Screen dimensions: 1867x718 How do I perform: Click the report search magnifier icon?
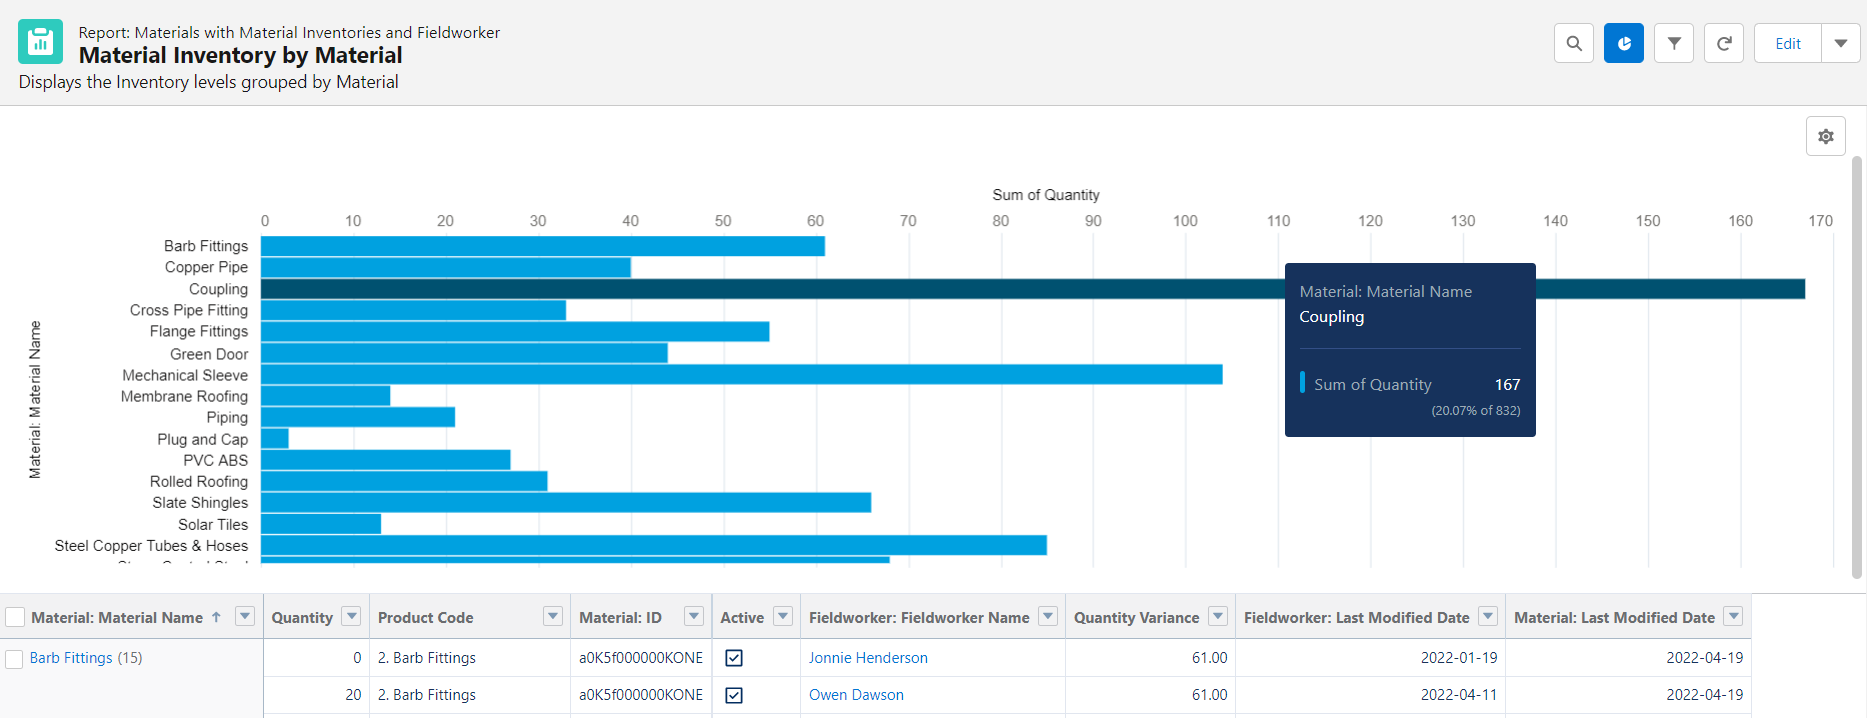coord(1573,44)
